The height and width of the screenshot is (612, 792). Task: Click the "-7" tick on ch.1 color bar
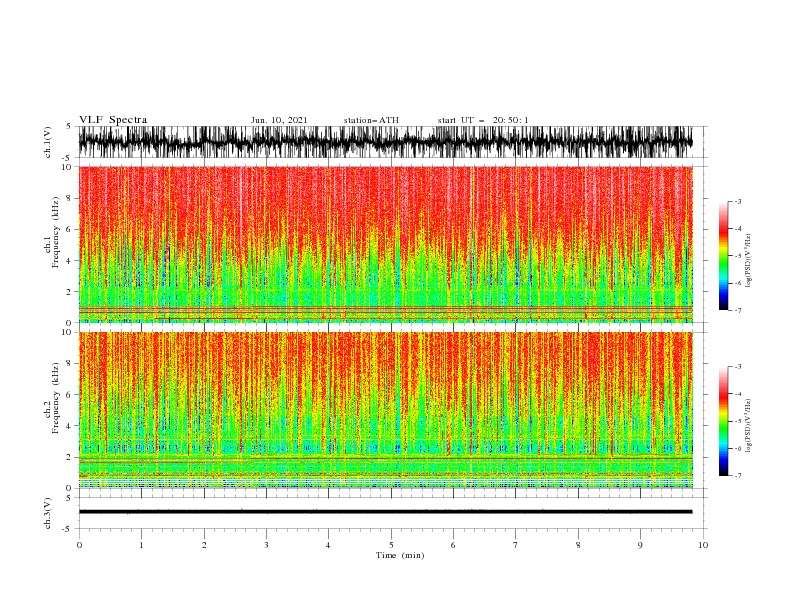pos(738,310)
